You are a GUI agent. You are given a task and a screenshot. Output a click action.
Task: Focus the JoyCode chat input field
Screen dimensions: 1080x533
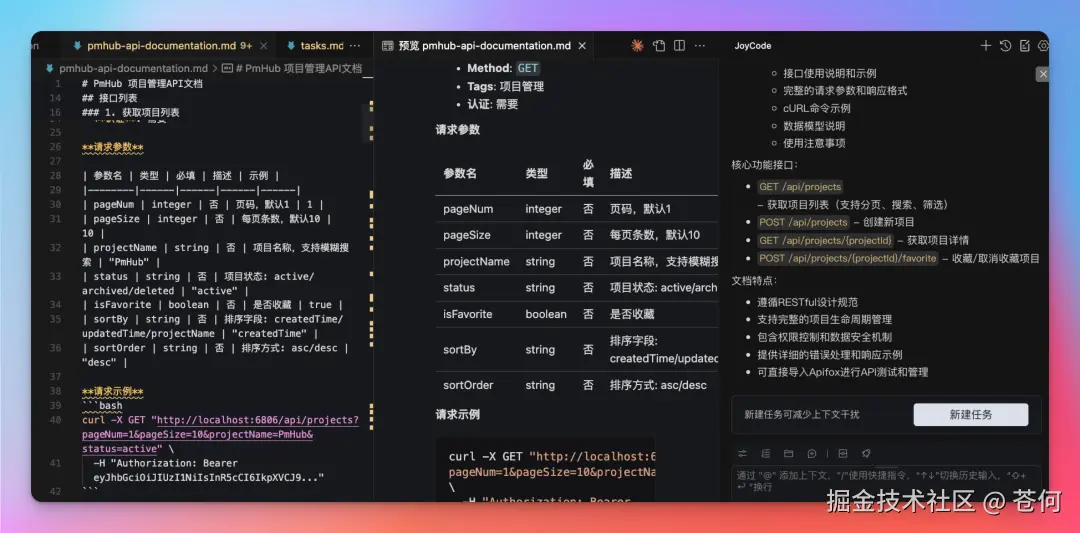886,481
